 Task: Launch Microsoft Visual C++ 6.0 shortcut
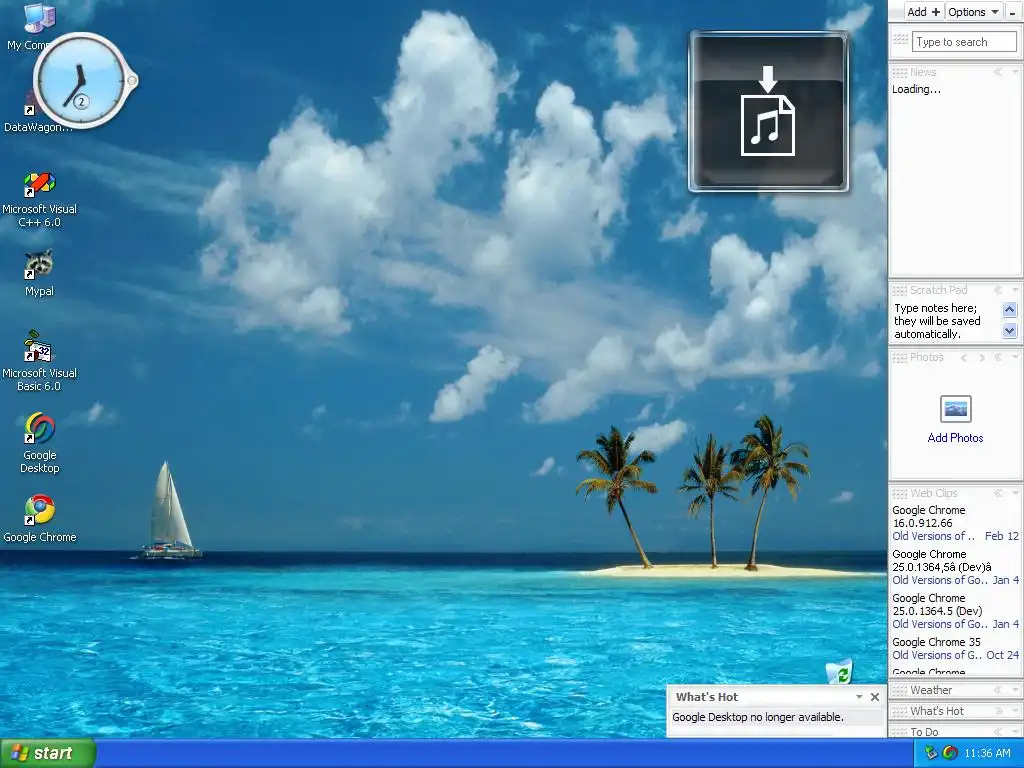tap(39, 199)
